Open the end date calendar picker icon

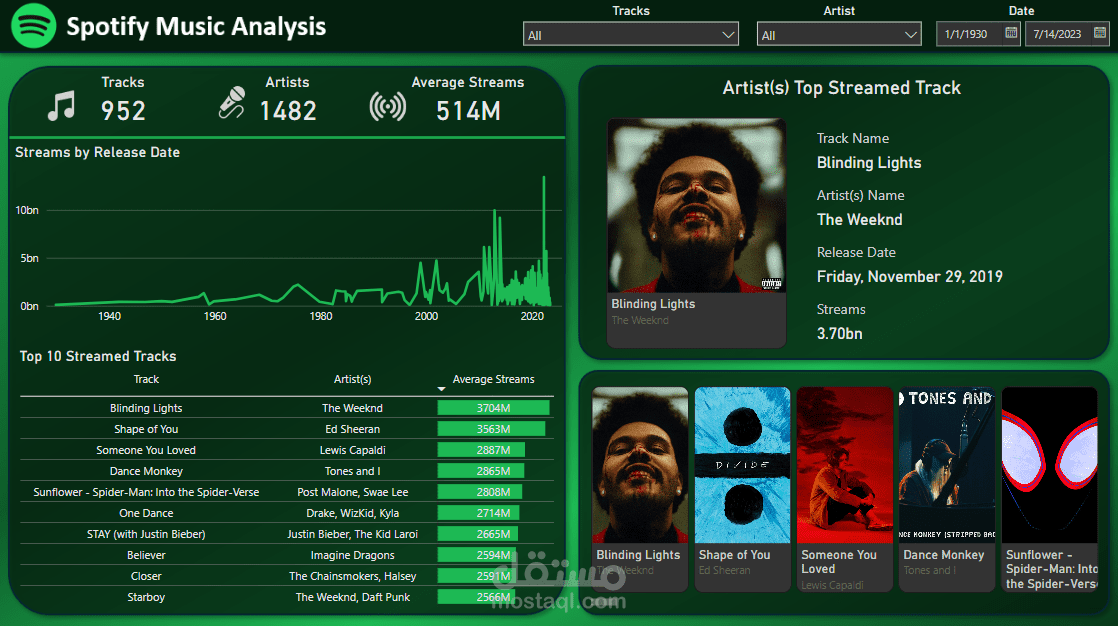pos(1100,33)
